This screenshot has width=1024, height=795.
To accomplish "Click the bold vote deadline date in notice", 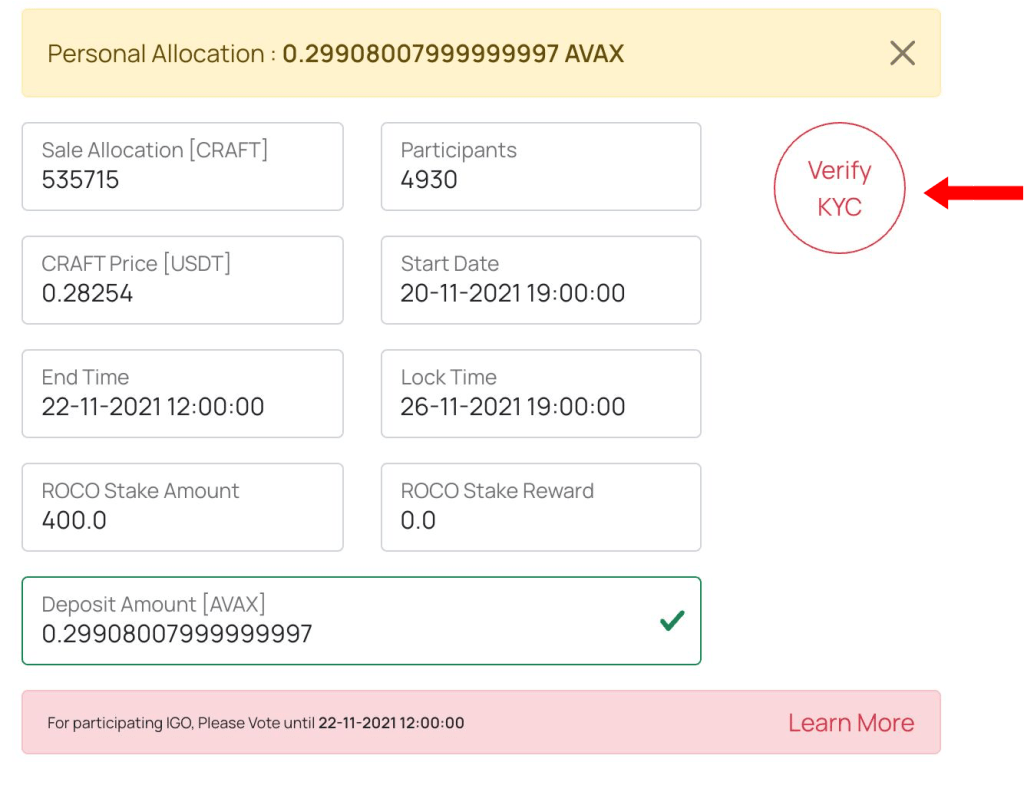I will (391, 723).
